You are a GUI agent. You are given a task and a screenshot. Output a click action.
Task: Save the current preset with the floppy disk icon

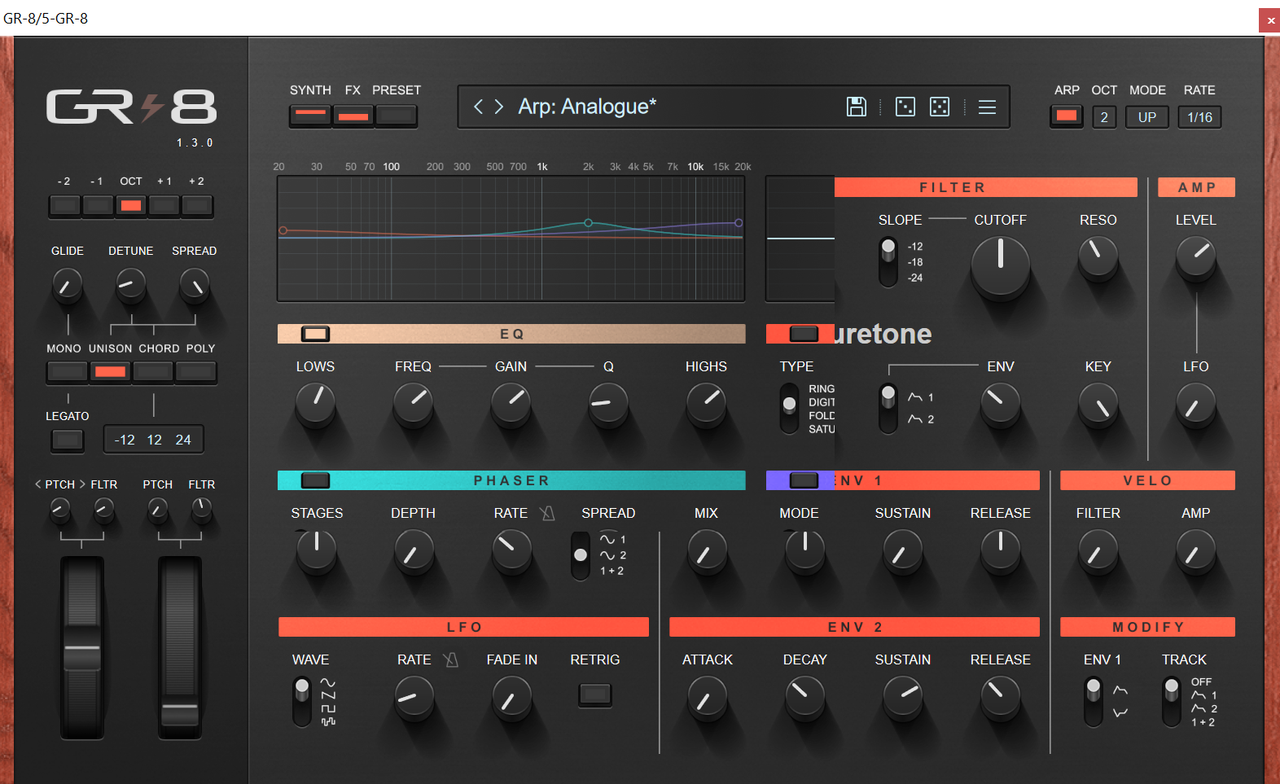click(x=856, y=107)
